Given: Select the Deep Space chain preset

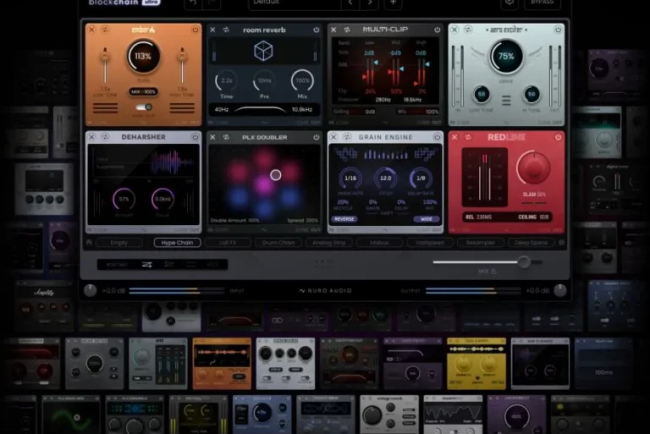Looking at the screenshot, I should click(531, 242).
